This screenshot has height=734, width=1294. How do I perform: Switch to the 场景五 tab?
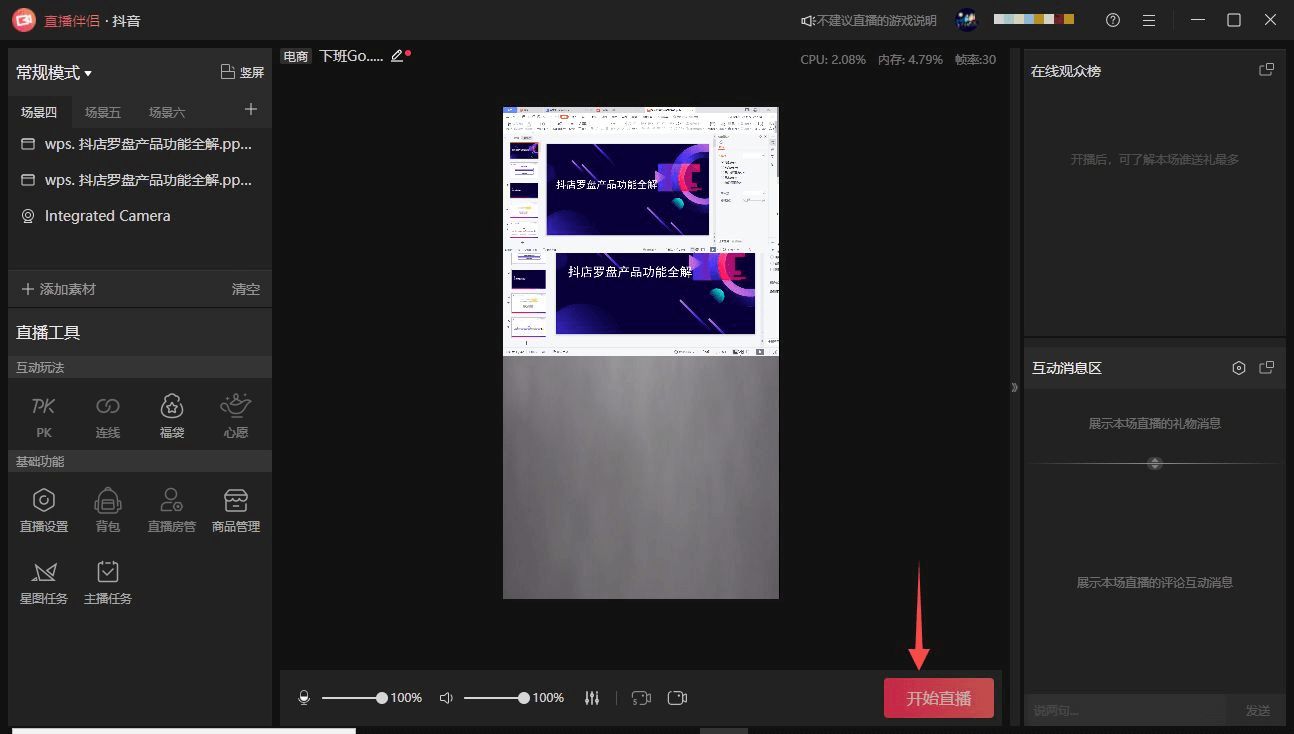(103, 112)
